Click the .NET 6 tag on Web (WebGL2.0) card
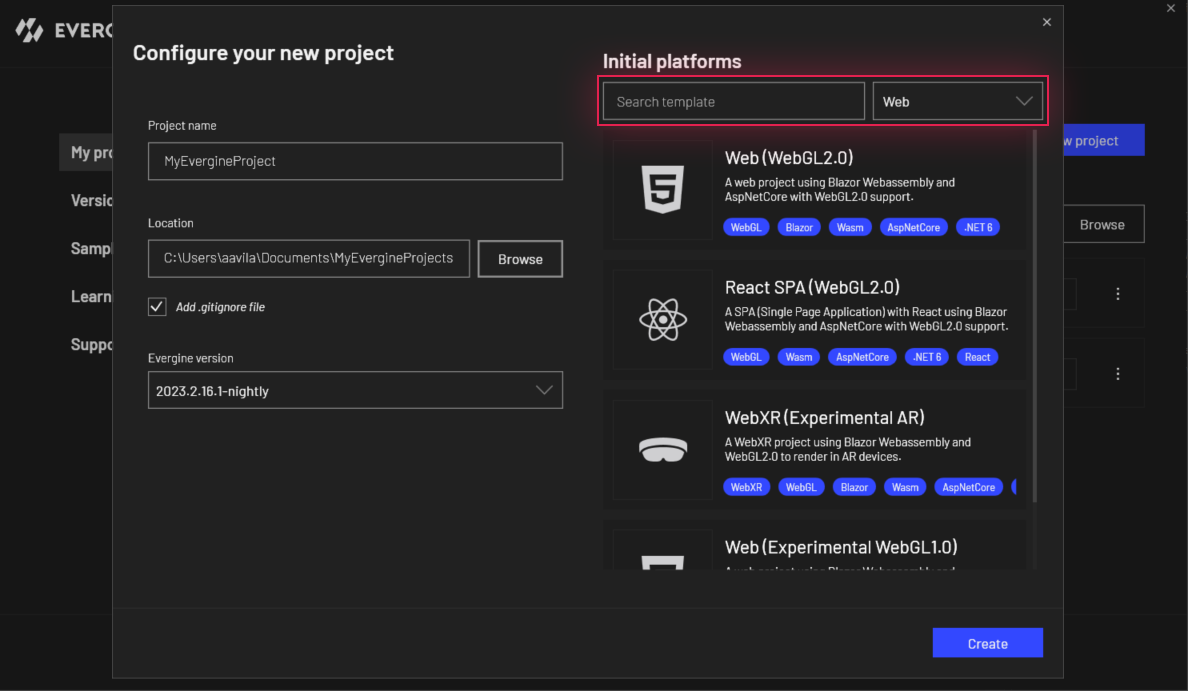The image size is (1188, 691). pos(978,227)
